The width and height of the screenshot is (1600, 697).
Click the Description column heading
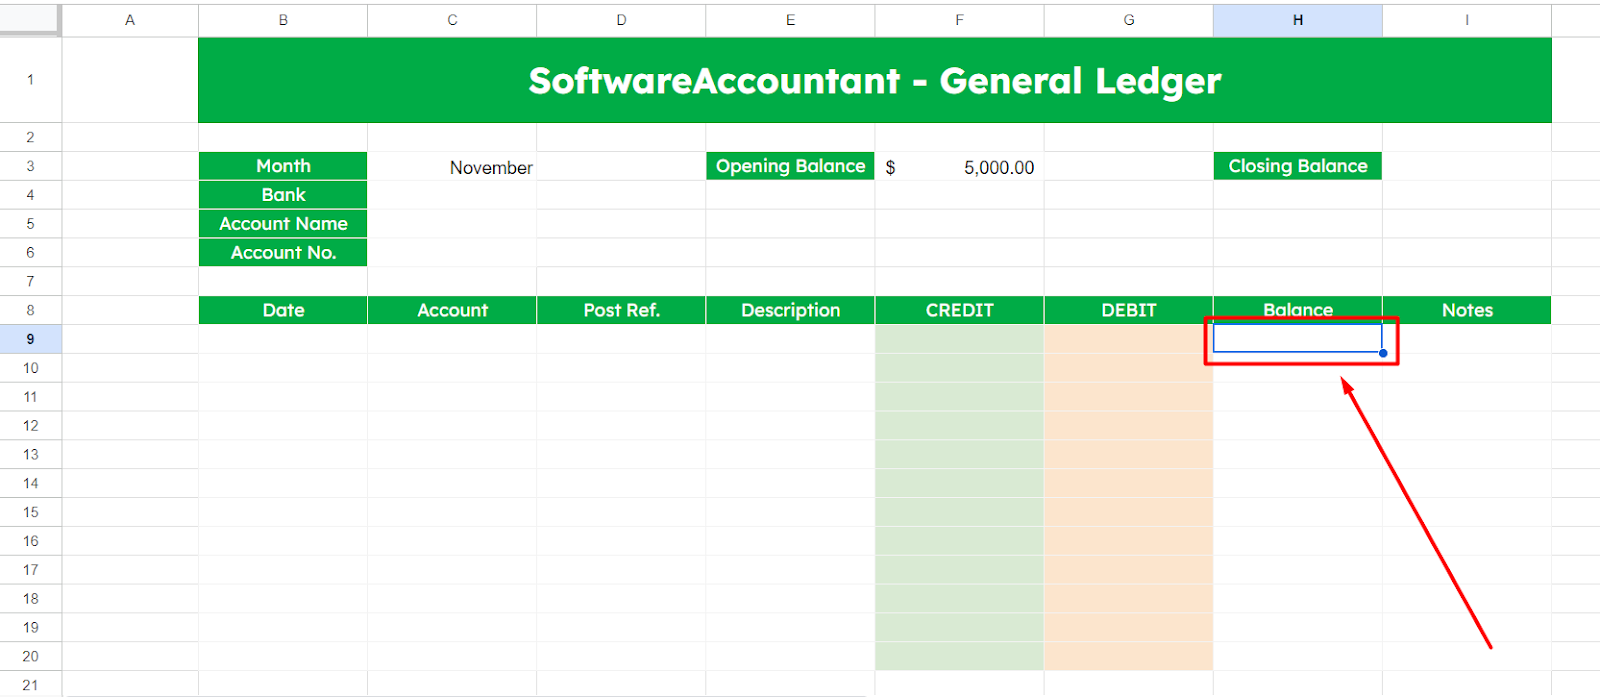[x=790, y=310]
